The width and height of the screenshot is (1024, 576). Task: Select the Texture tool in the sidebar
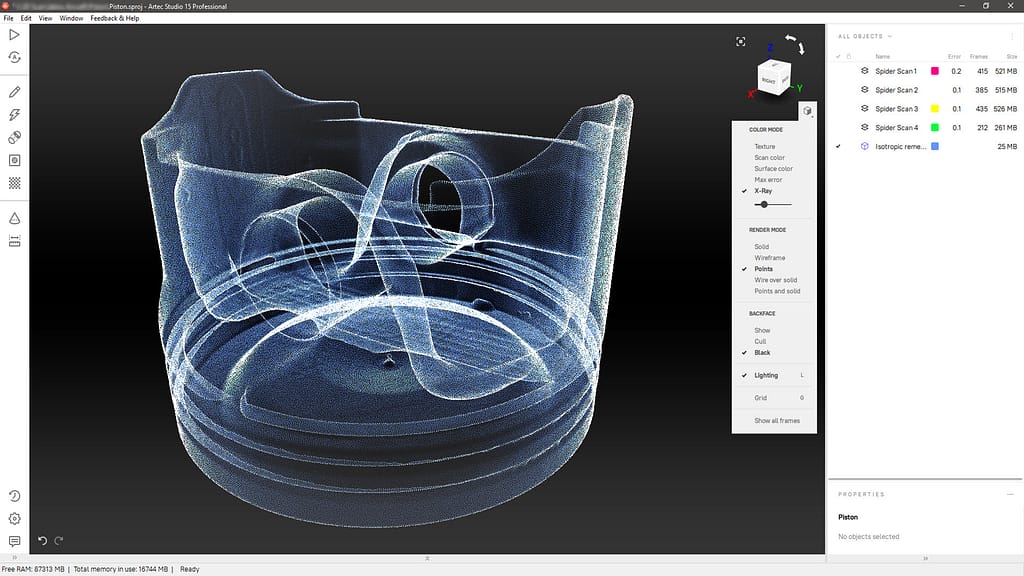point(13,137)
